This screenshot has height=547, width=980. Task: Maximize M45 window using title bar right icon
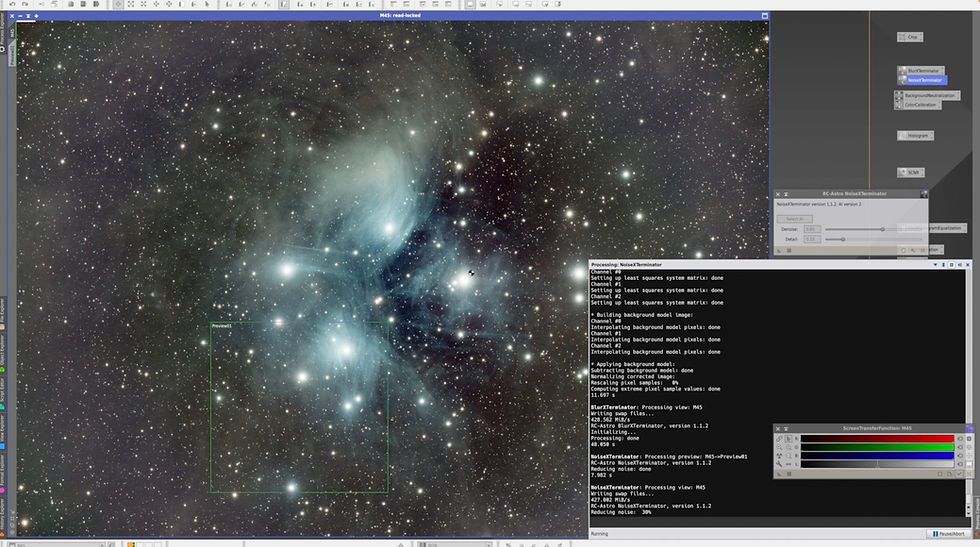764,16
